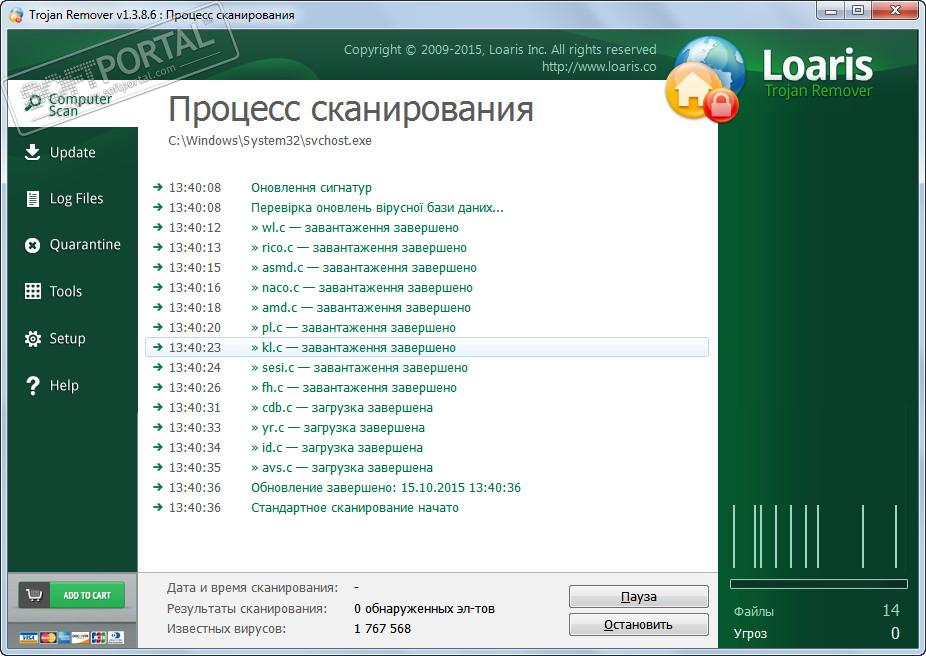Open the Log Files section
926x656 pixels.
73,198
